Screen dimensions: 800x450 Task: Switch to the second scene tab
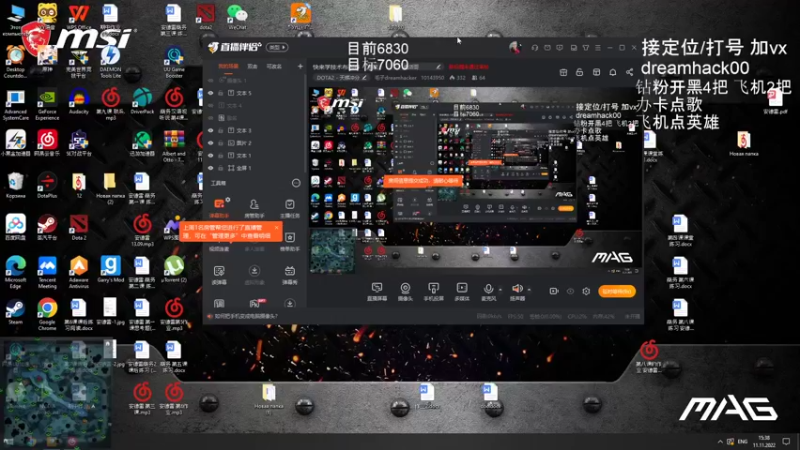tap(253, 66)
